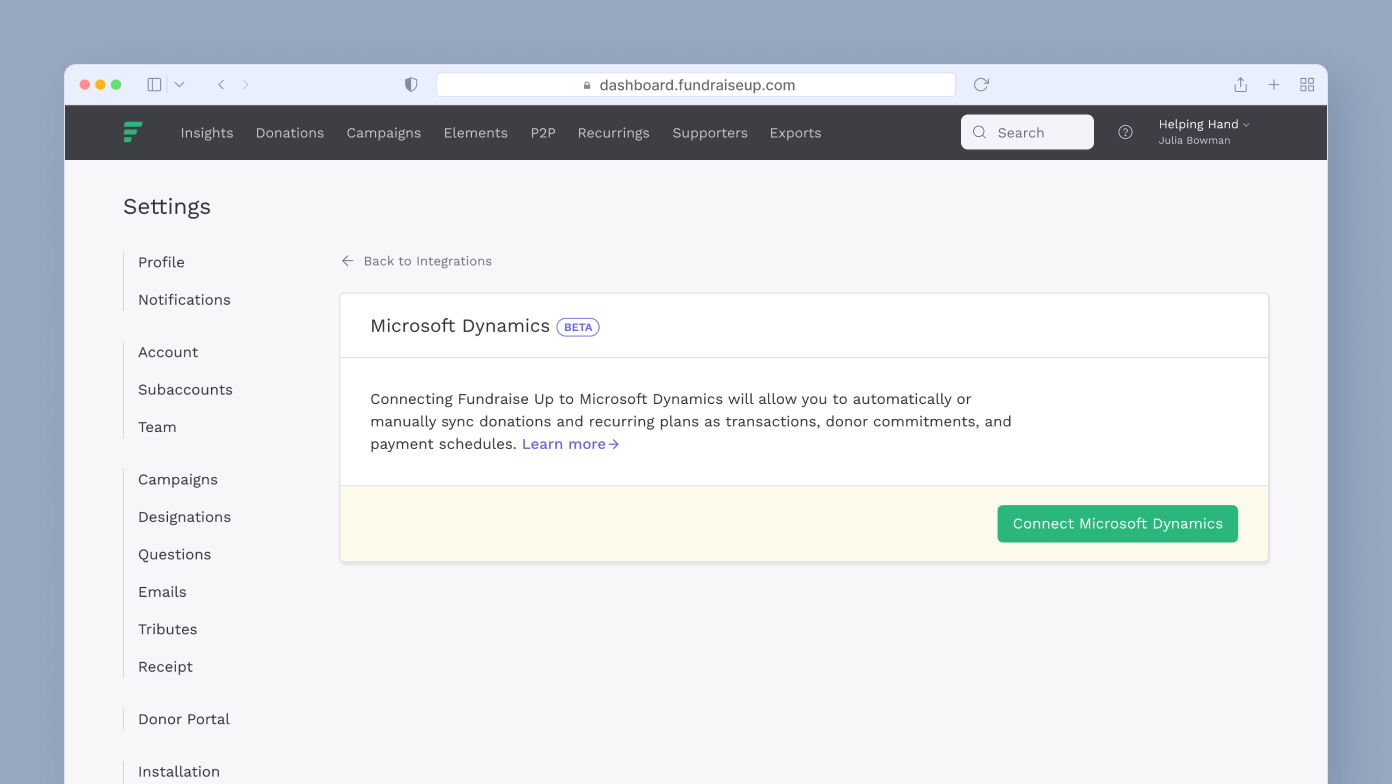Open the Safari share icon
This screenshot has height=784, width=1392.
point(1240,85)
